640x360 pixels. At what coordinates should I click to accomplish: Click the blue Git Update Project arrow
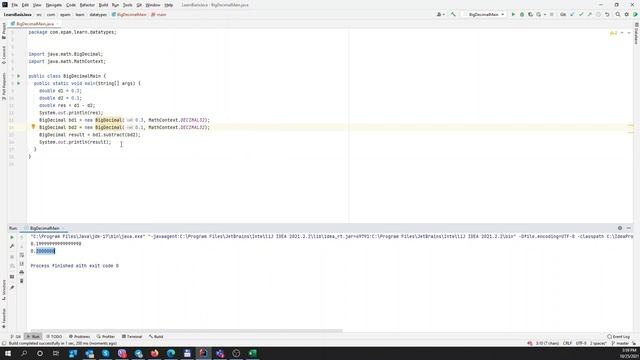572,14
